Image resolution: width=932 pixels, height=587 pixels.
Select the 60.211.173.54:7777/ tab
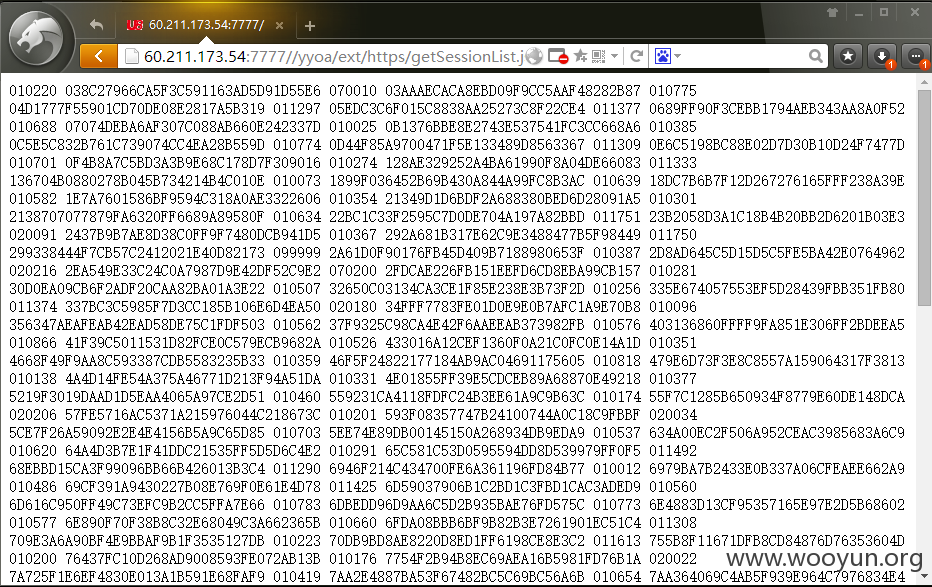click(206, 25)
